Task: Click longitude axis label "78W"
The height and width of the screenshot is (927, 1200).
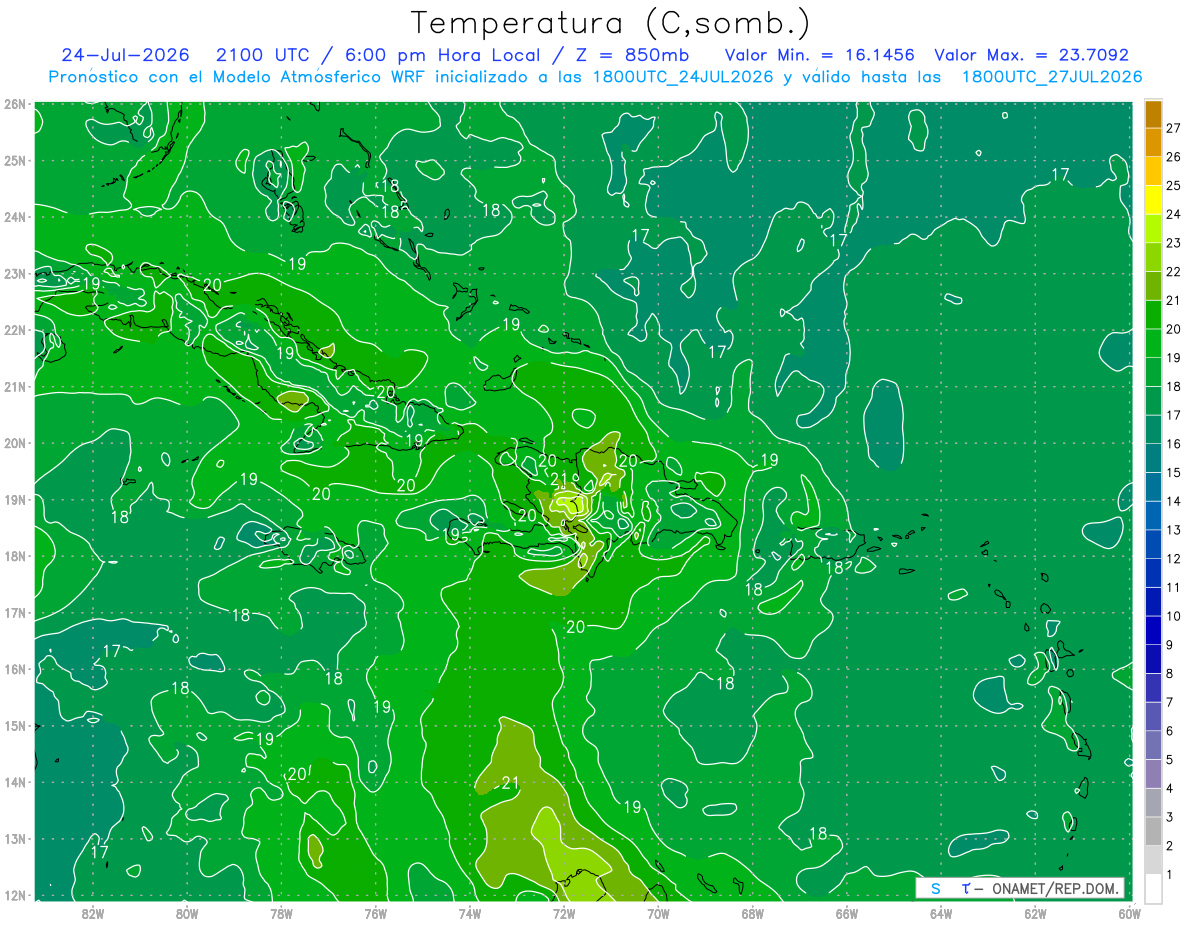Action: 281,912
